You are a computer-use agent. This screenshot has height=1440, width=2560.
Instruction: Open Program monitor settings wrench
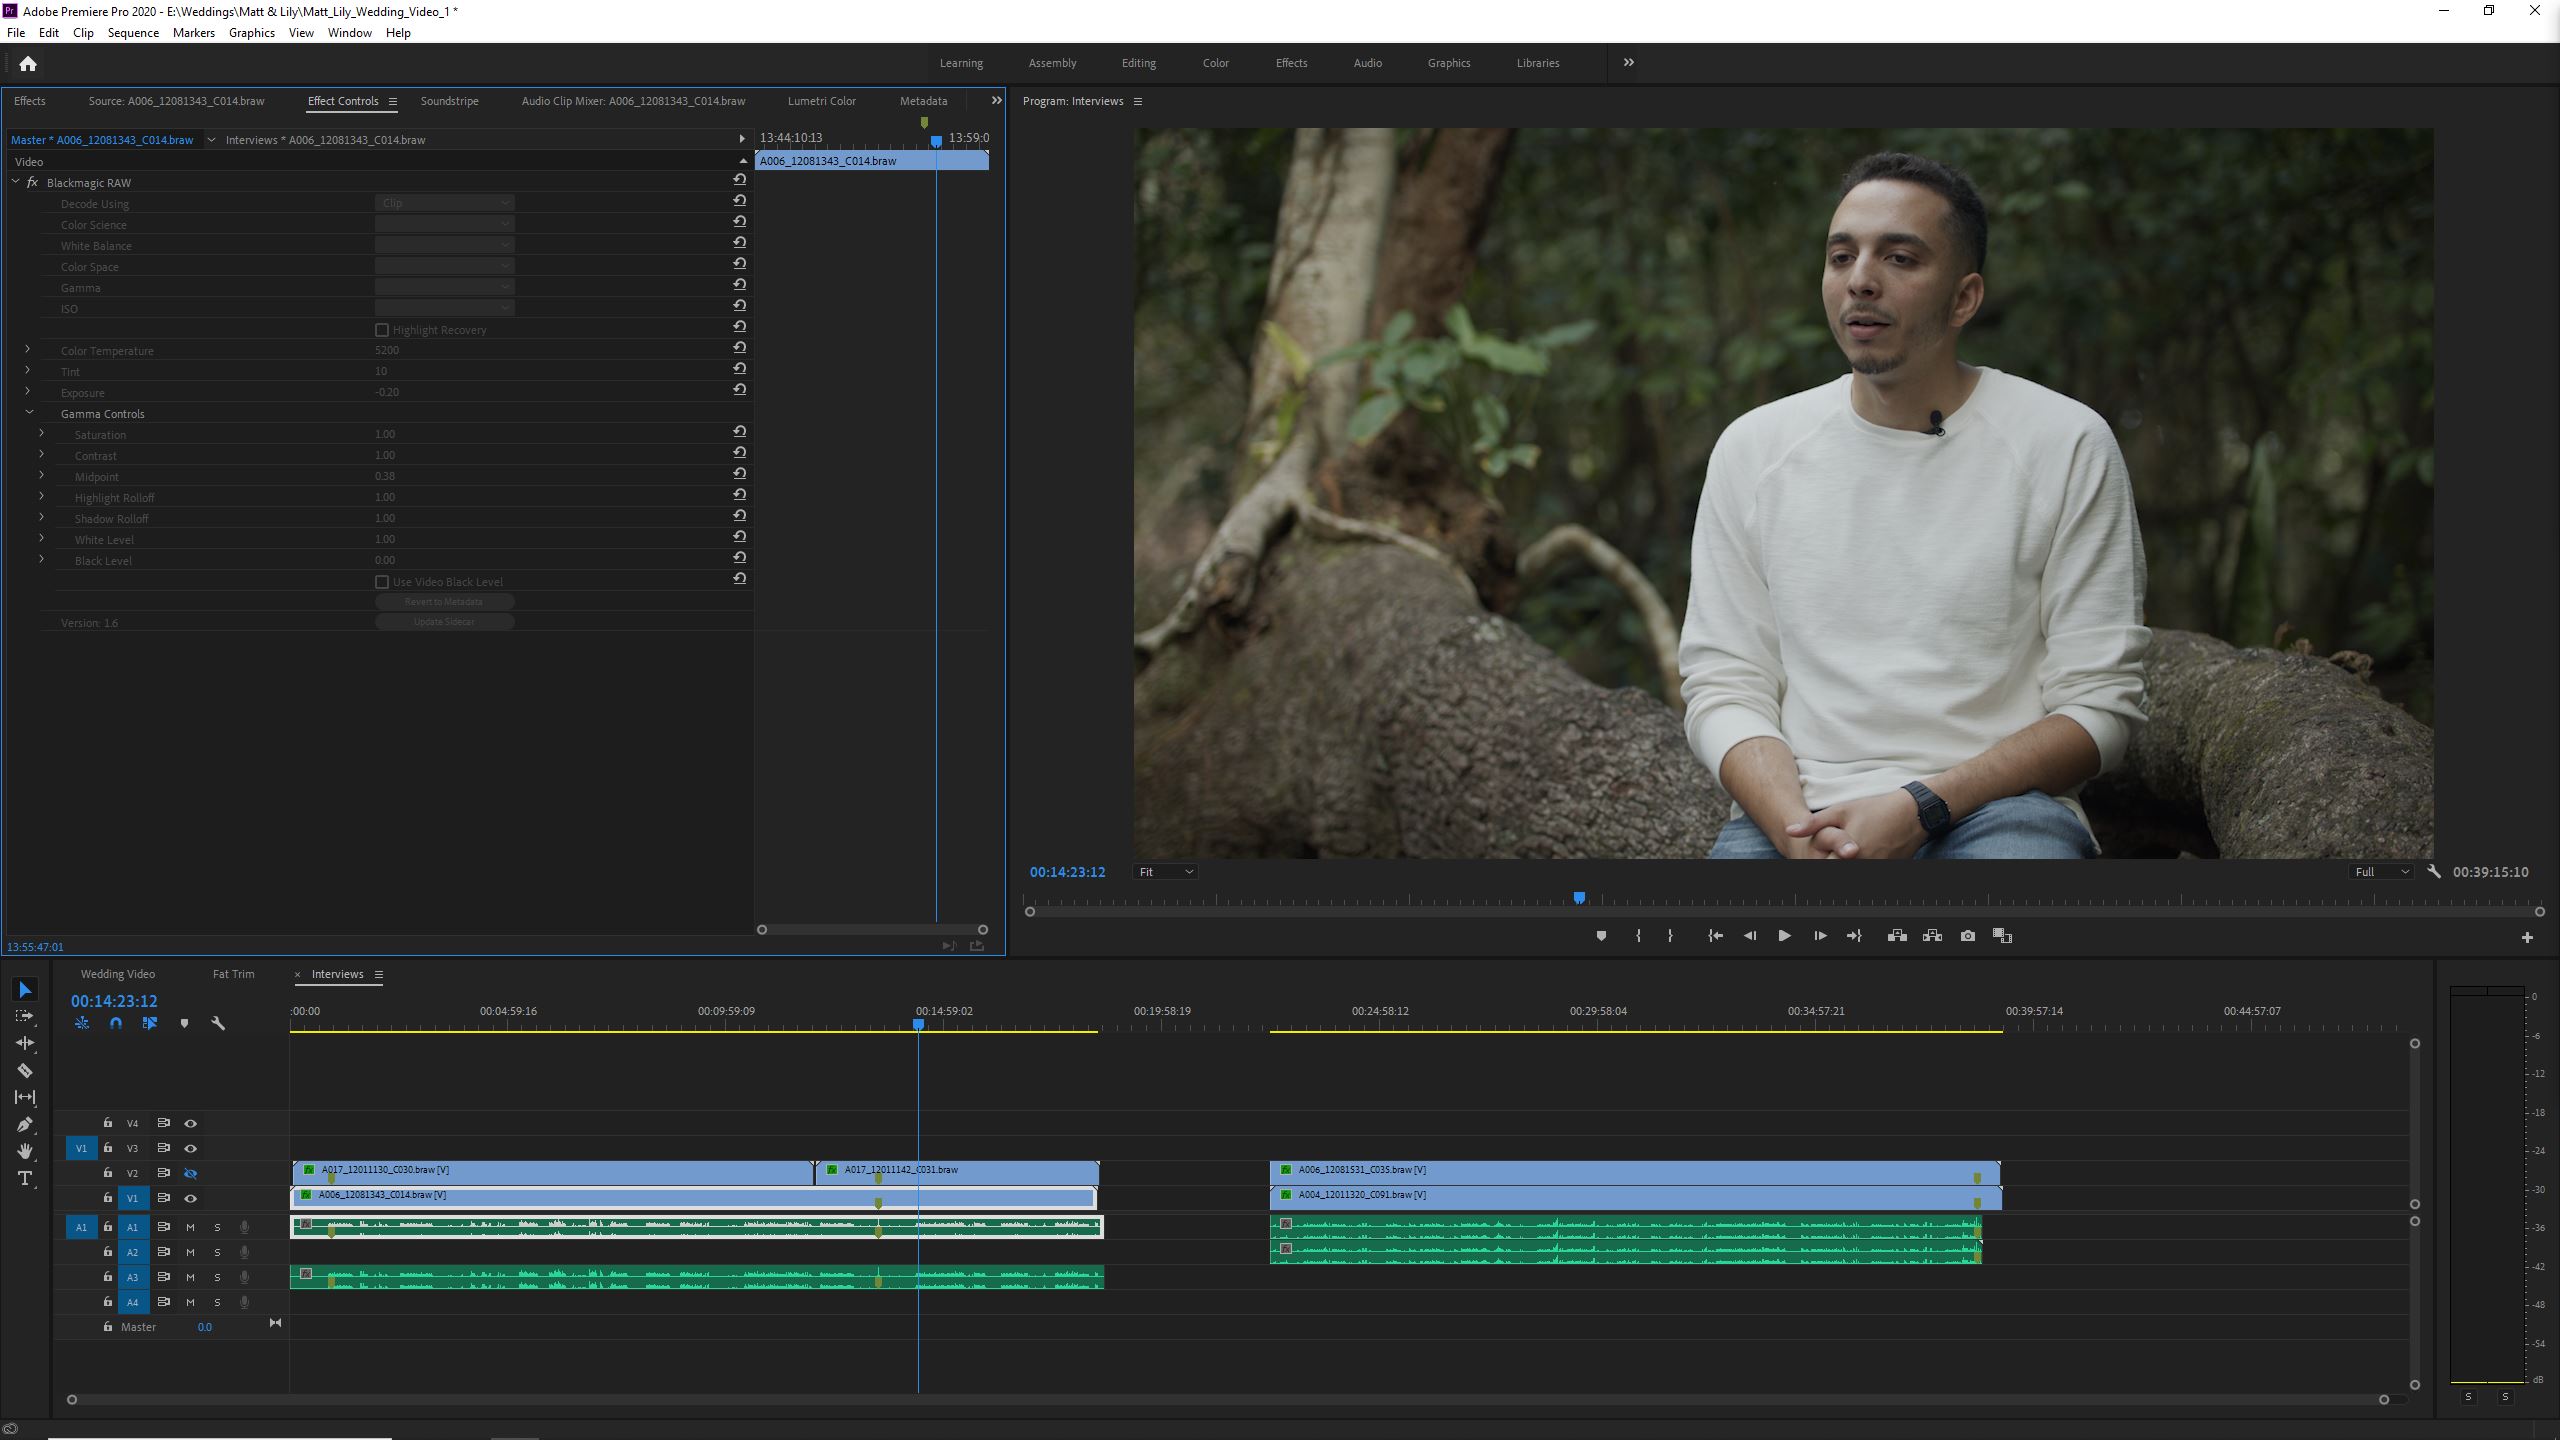coord(2434,872)
